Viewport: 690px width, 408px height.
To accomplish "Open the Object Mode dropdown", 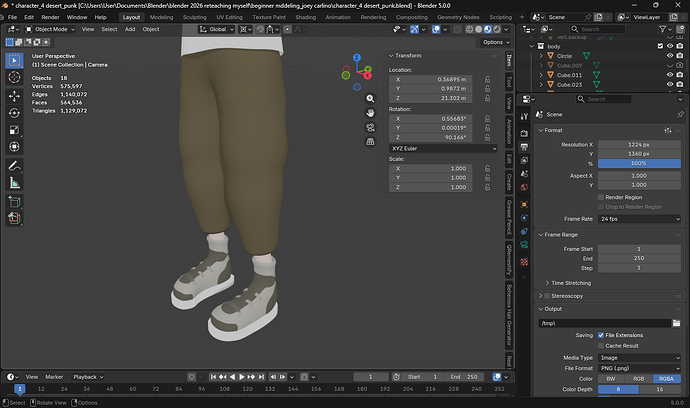I will [50, 29].
